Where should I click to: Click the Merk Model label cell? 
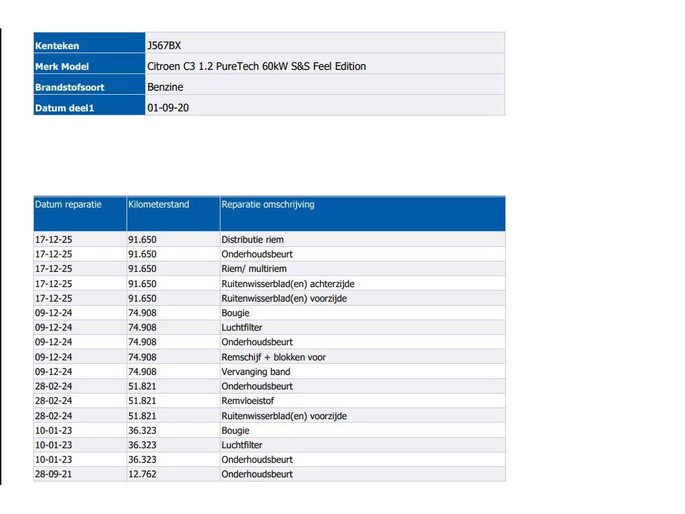tap(89, 64)
